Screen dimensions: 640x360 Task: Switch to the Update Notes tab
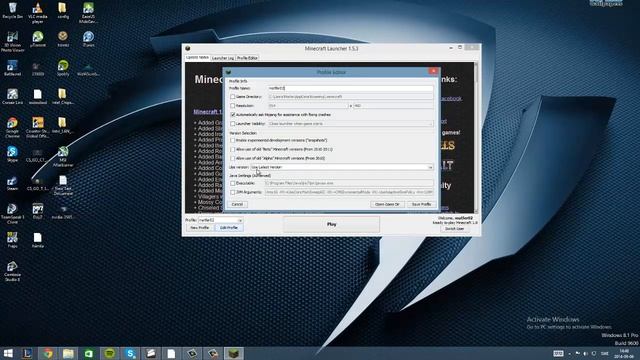[197, 58]
